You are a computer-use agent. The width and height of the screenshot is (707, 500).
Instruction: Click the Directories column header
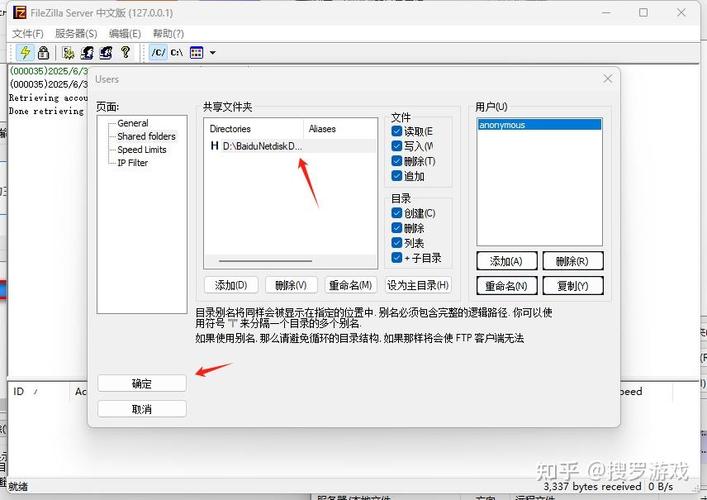click(x=254, y=129)
